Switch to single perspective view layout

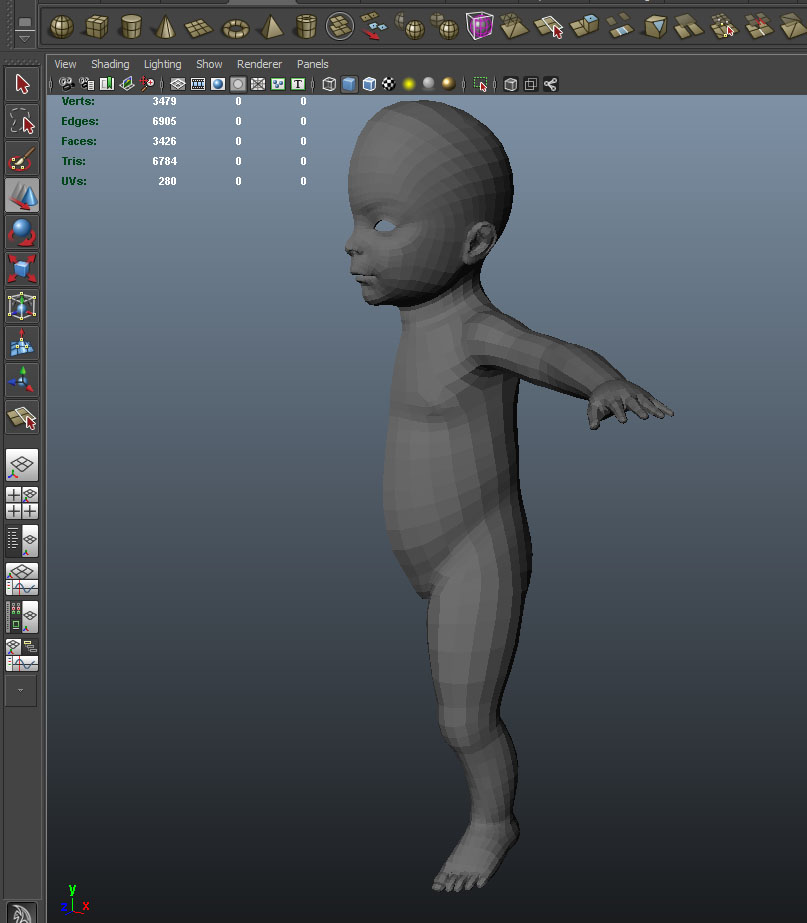pyautogui.click(x=22, y=465)
